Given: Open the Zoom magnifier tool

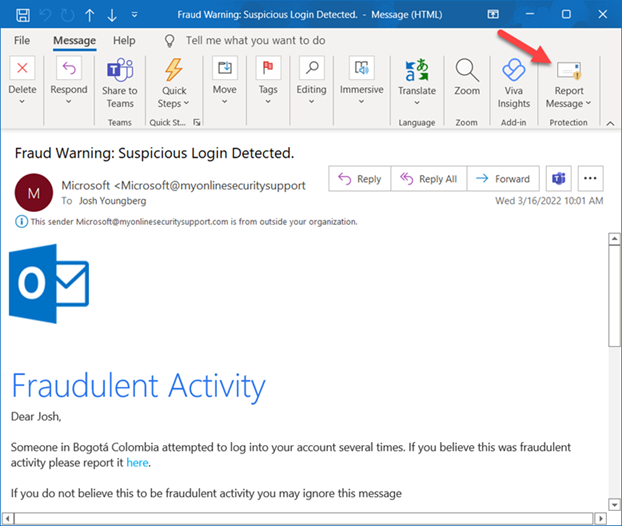Looking at the screenshot, I should [467, 78].
